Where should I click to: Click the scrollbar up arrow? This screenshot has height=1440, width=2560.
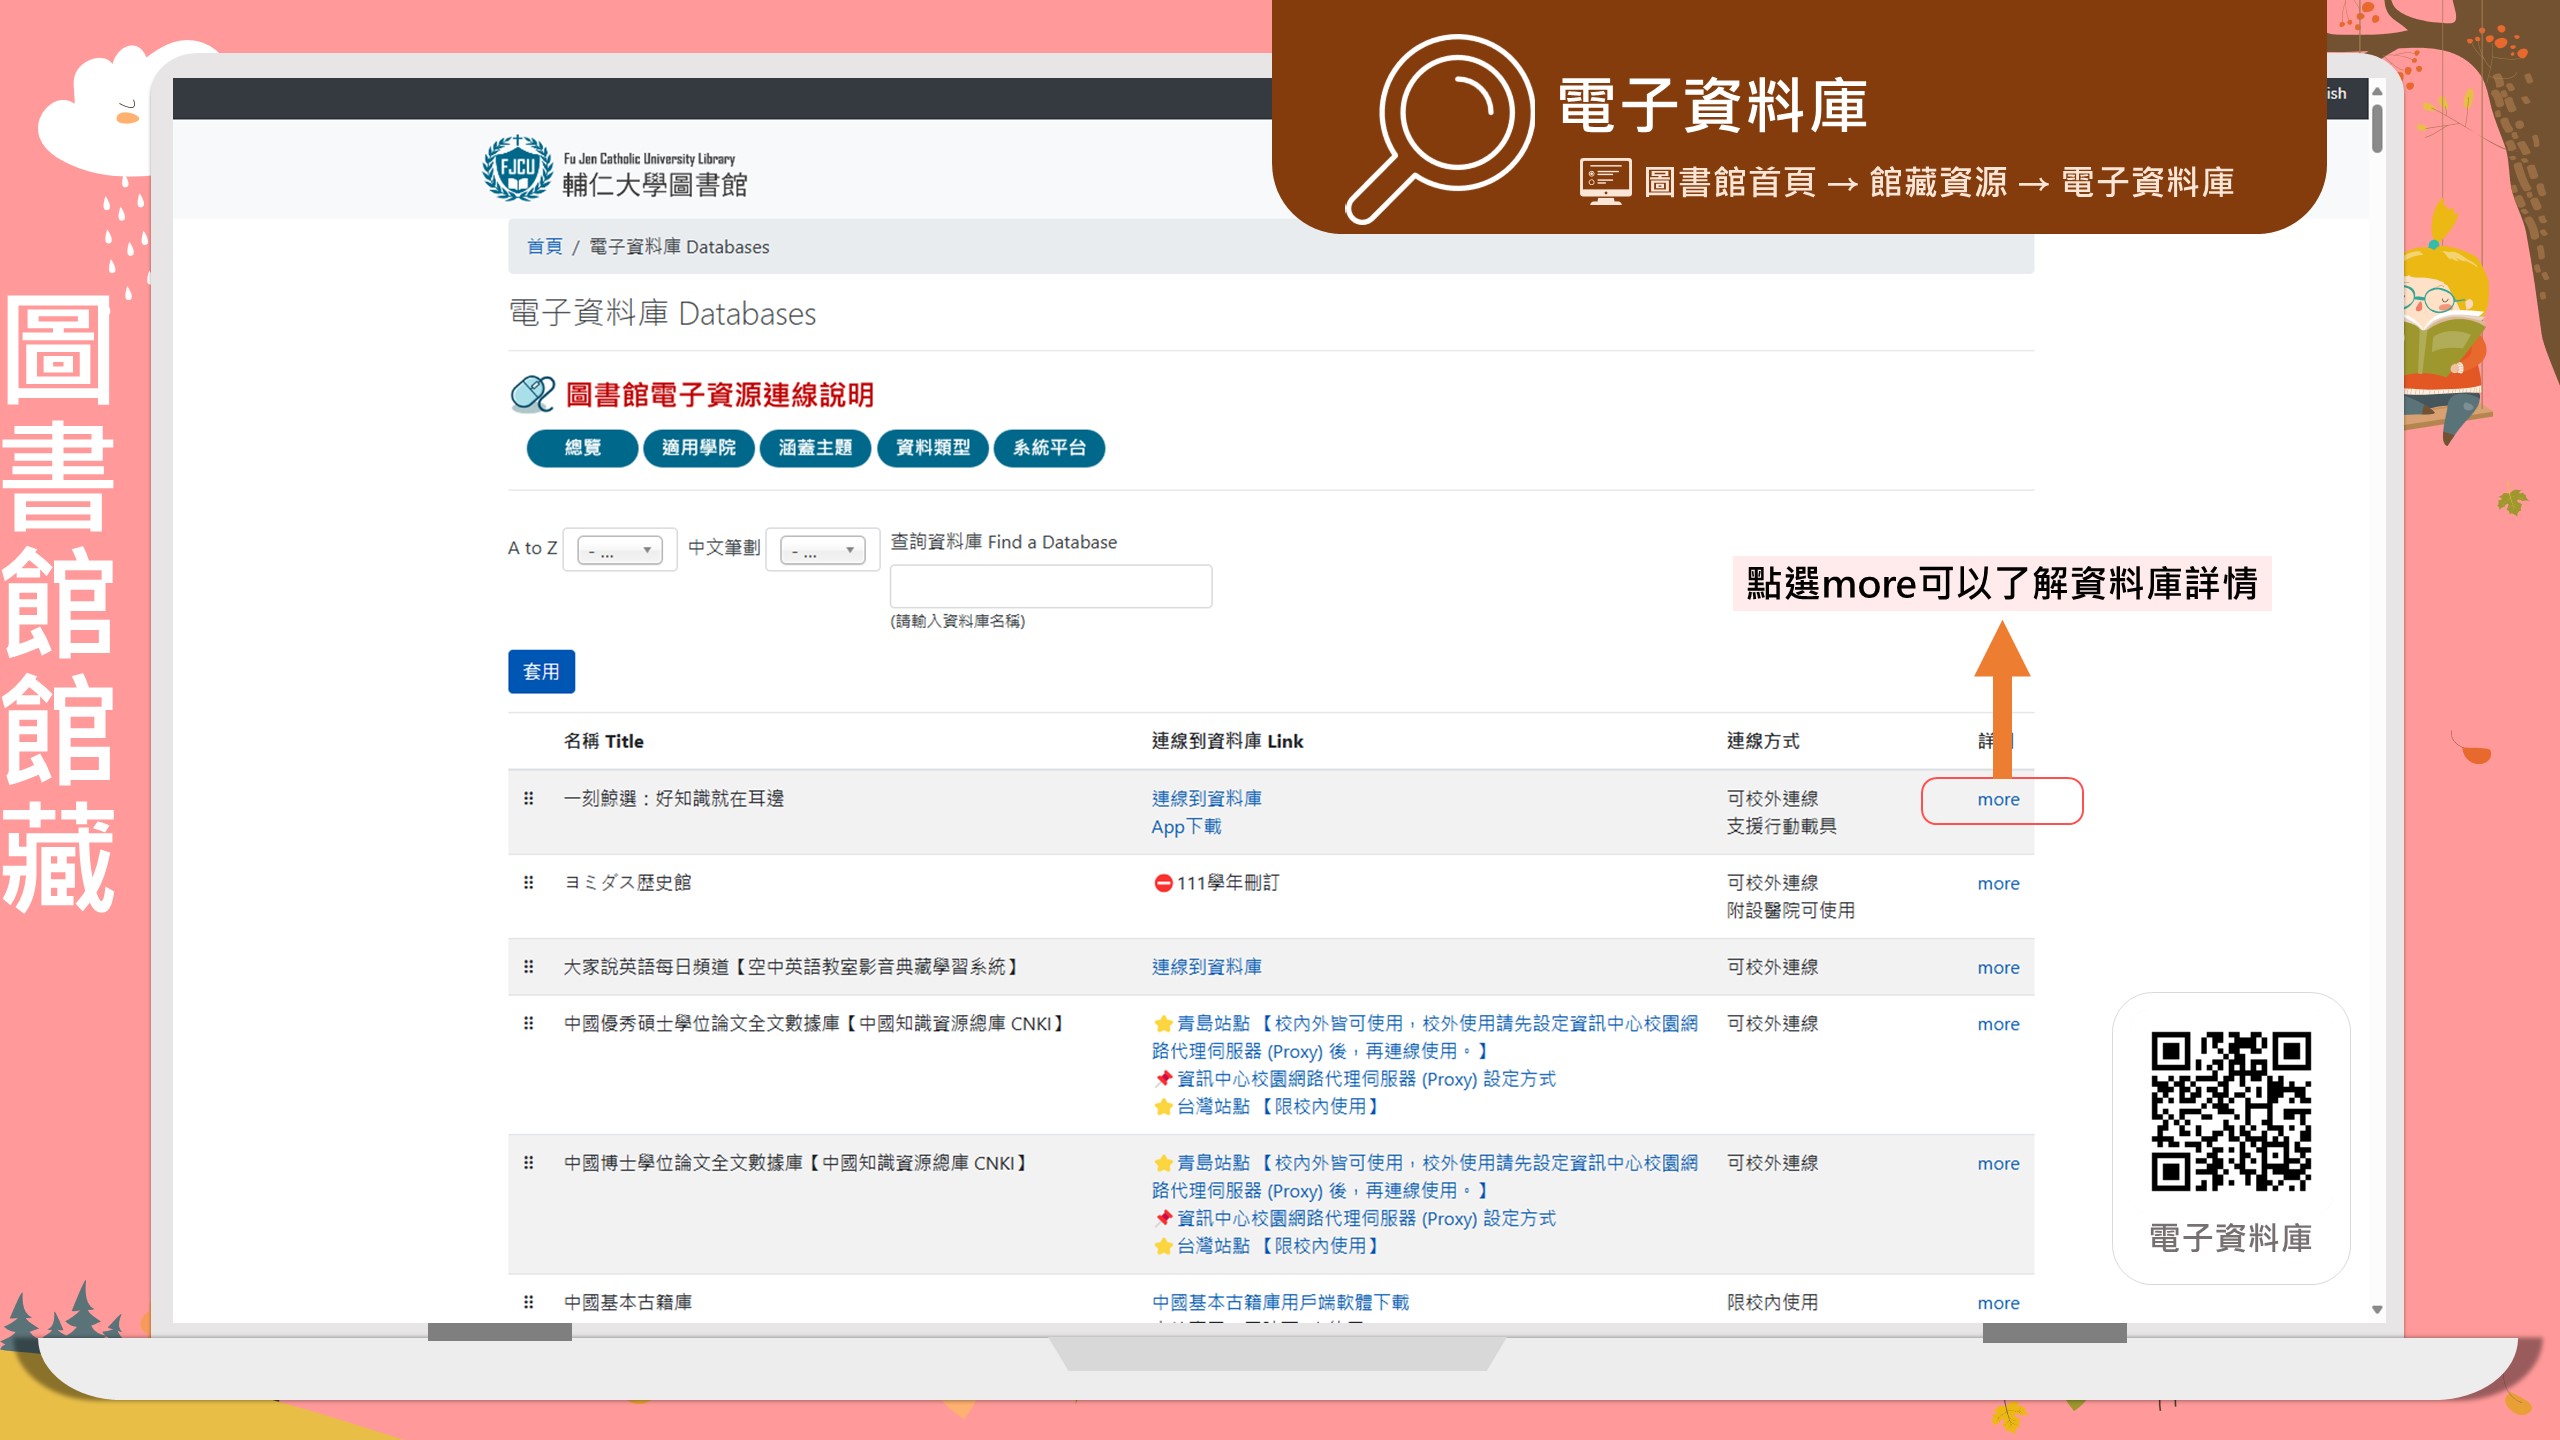[x=2377, y=91]
